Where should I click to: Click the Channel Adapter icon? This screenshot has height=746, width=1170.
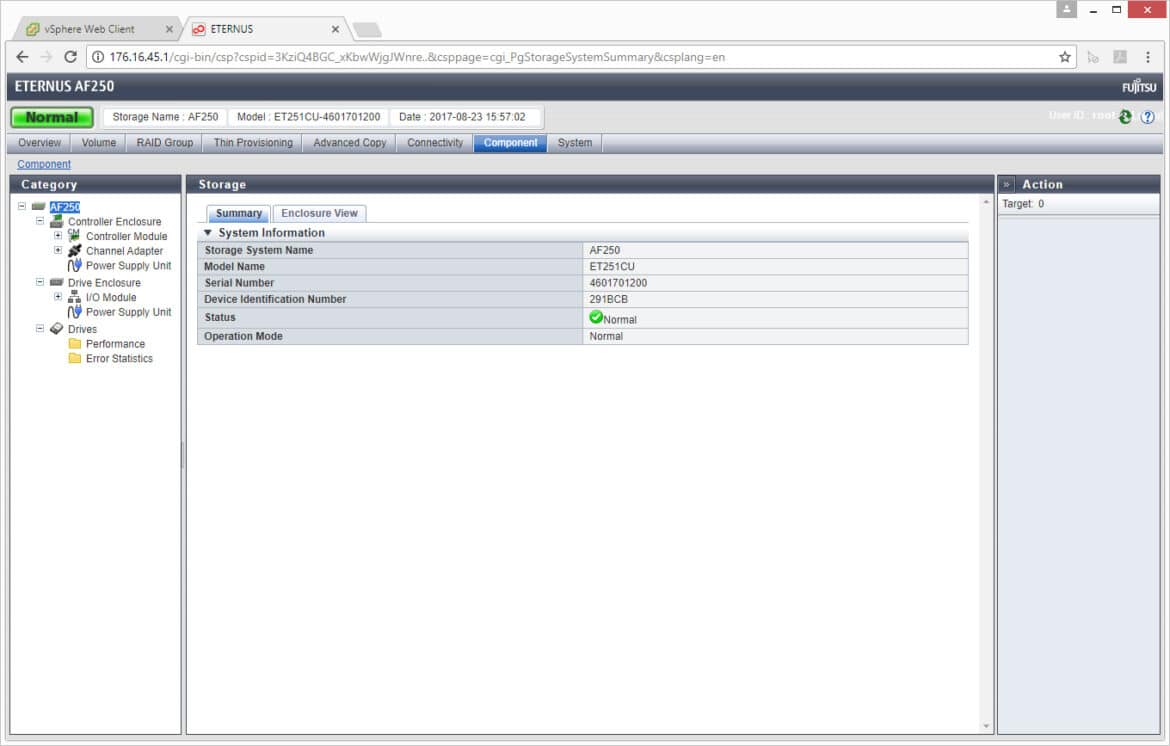coord(75,251)
